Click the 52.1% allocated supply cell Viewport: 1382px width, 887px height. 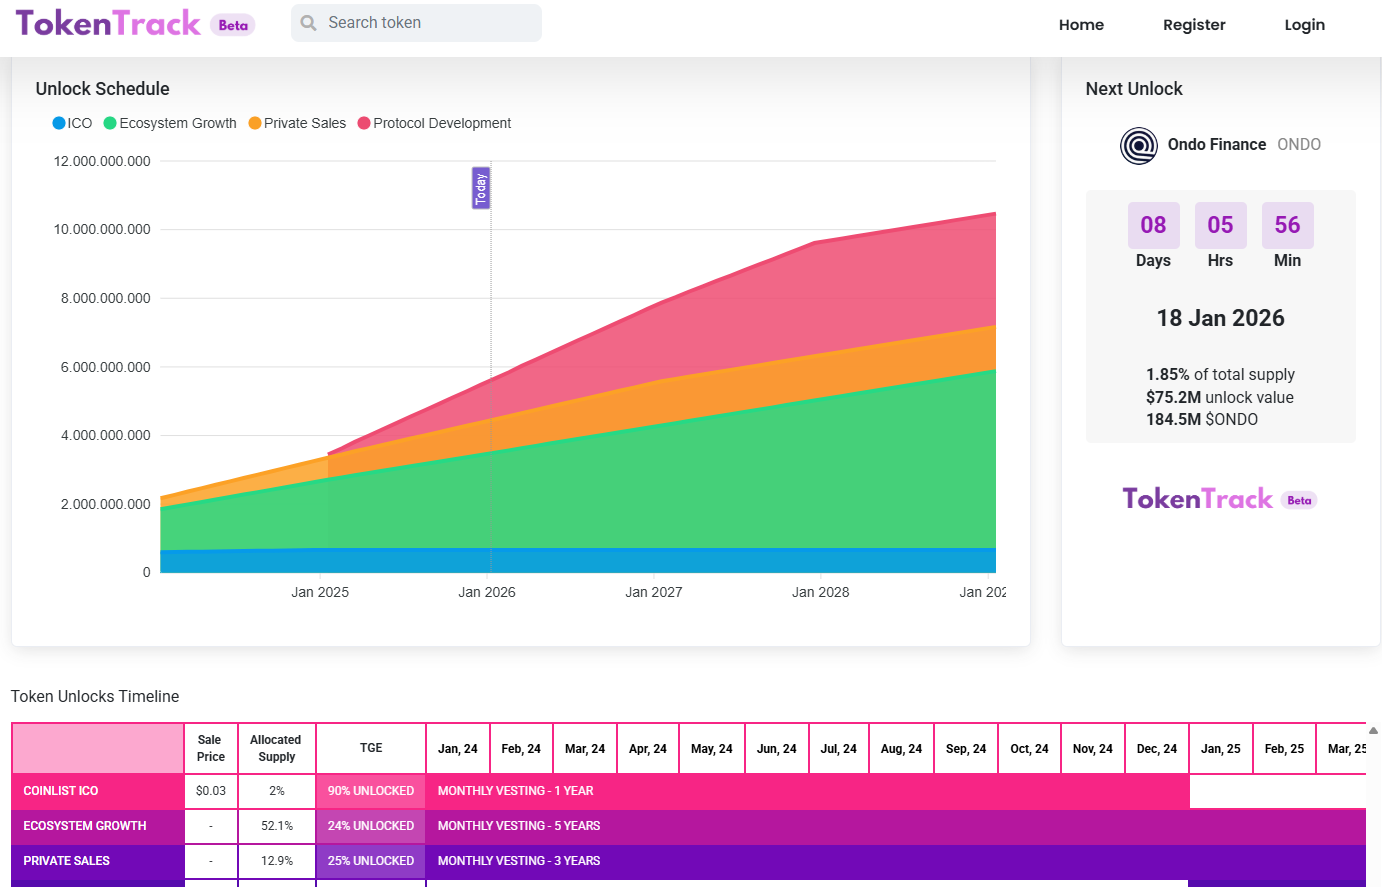[276, 826]
